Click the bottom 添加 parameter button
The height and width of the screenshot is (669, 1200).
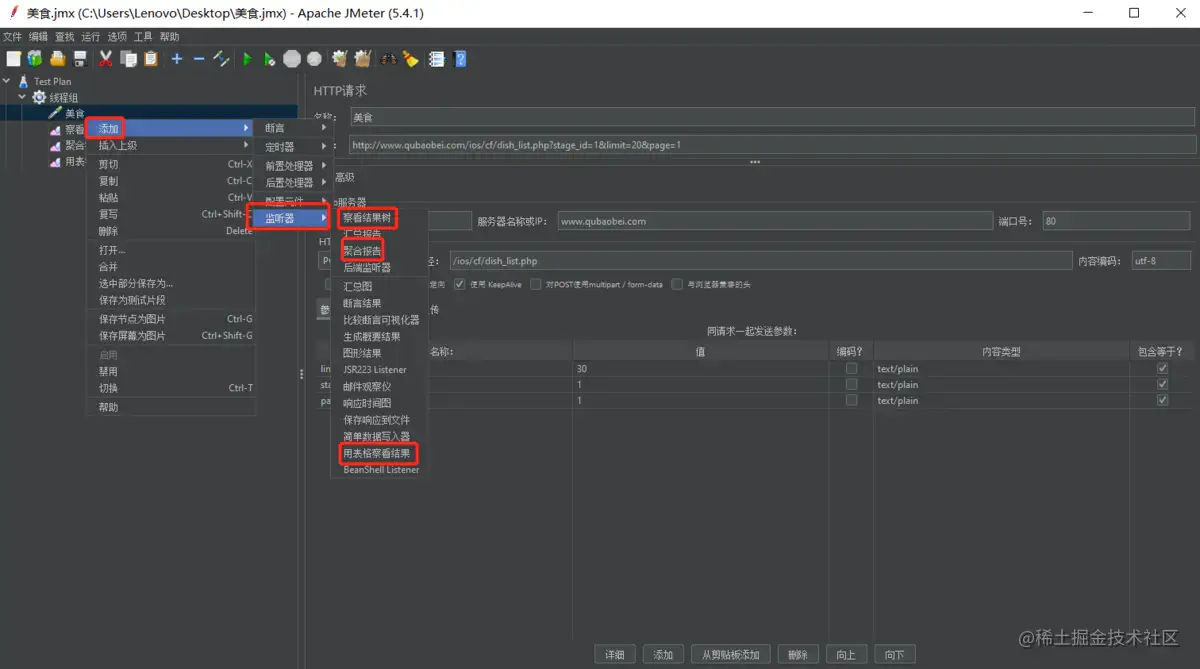click(x=663, y=654)
